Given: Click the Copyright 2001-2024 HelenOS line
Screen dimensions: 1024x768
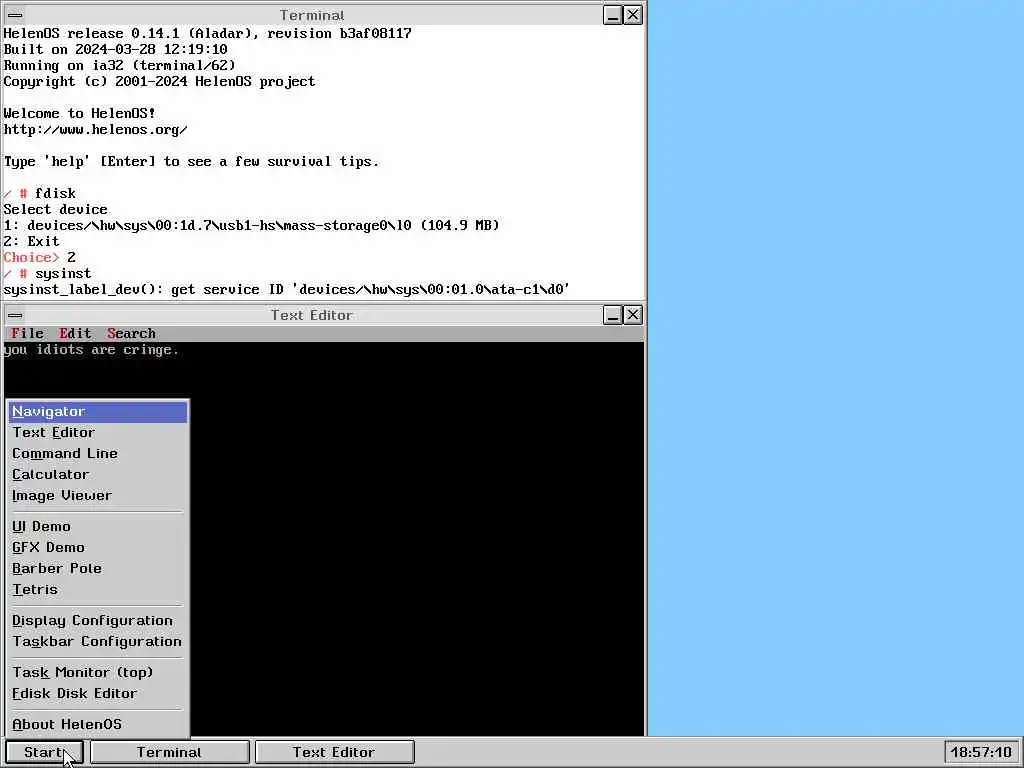Looking at the screenshot, I should point(159,82).
